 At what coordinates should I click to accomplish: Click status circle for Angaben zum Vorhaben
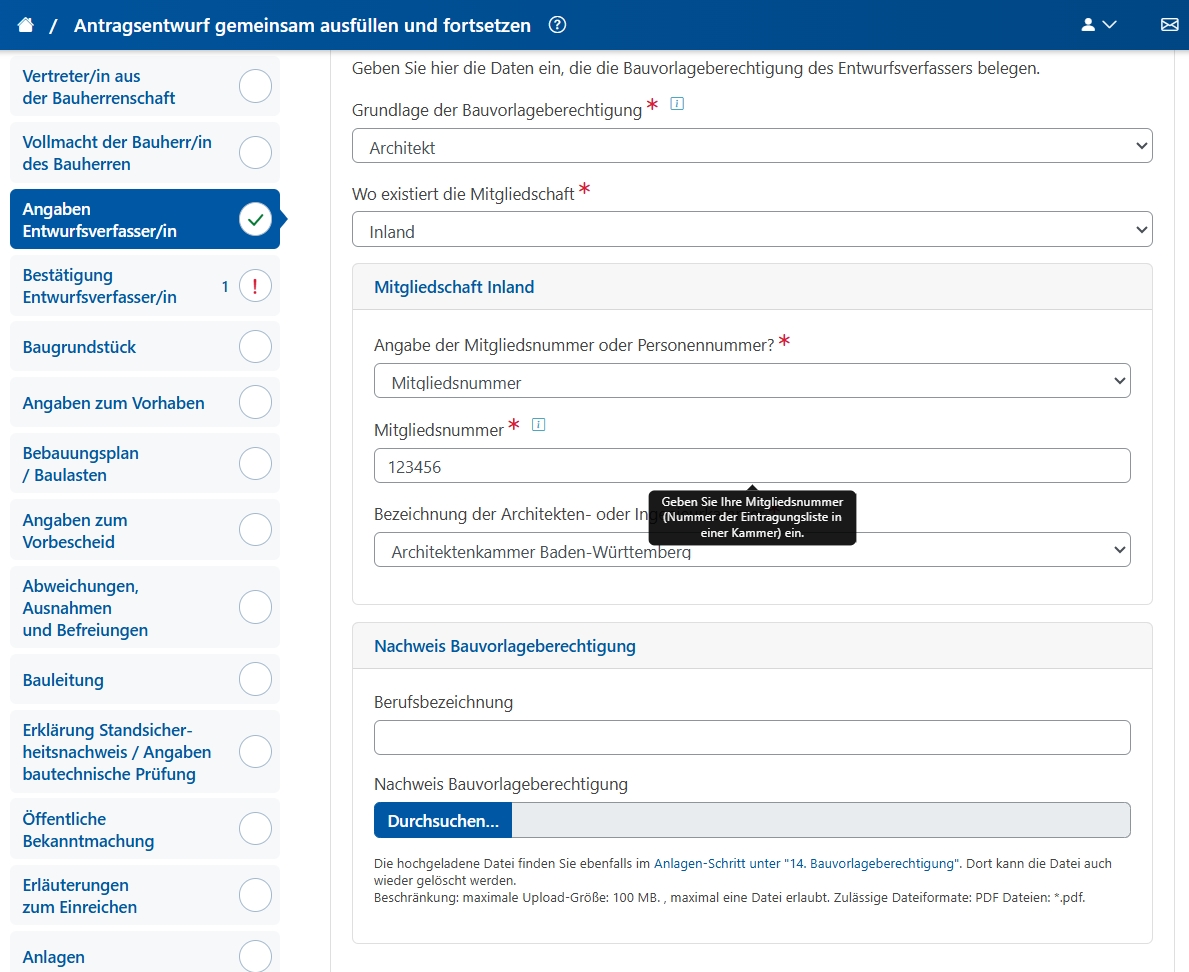[x=255, y=403]
